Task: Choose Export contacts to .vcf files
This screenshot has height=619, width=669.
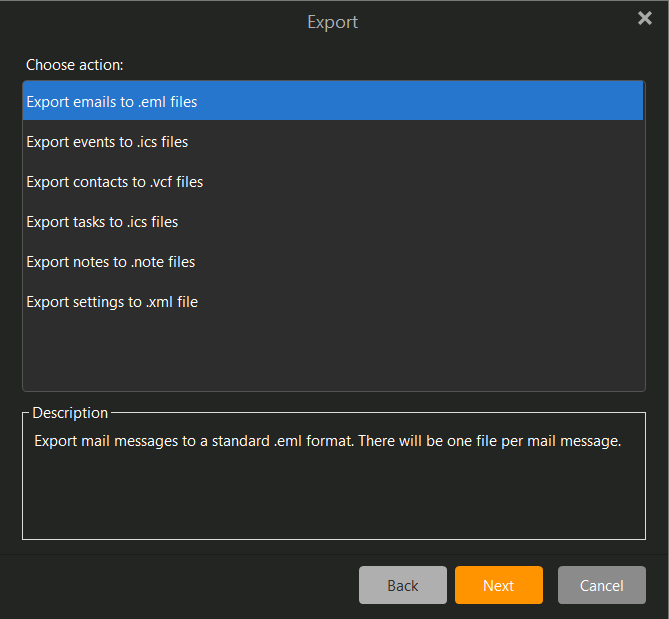Action: pos(333,182)
